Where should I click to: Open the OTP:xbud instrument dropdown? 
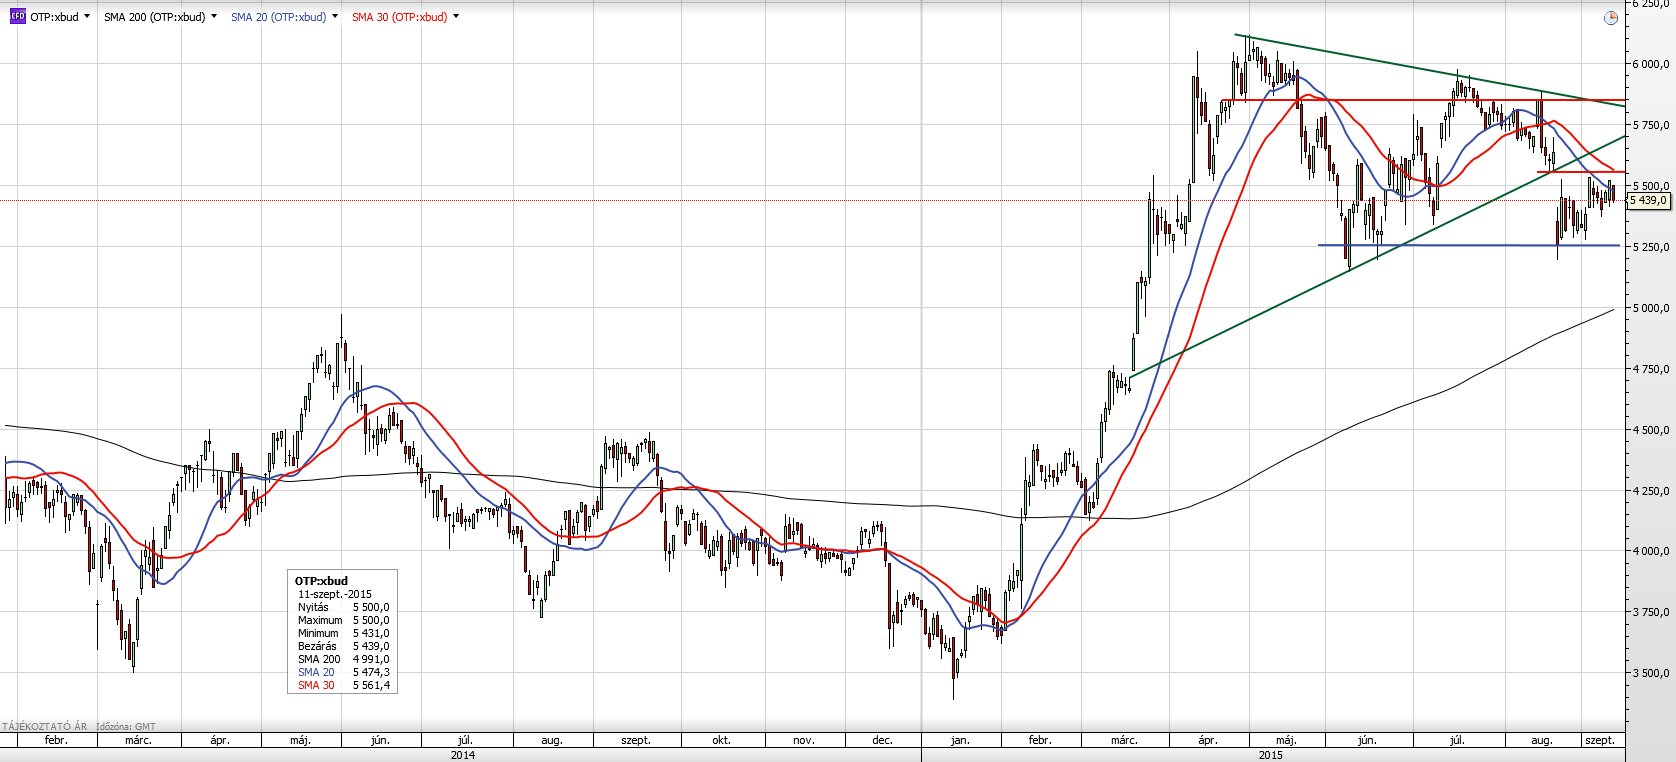point(87,17)
